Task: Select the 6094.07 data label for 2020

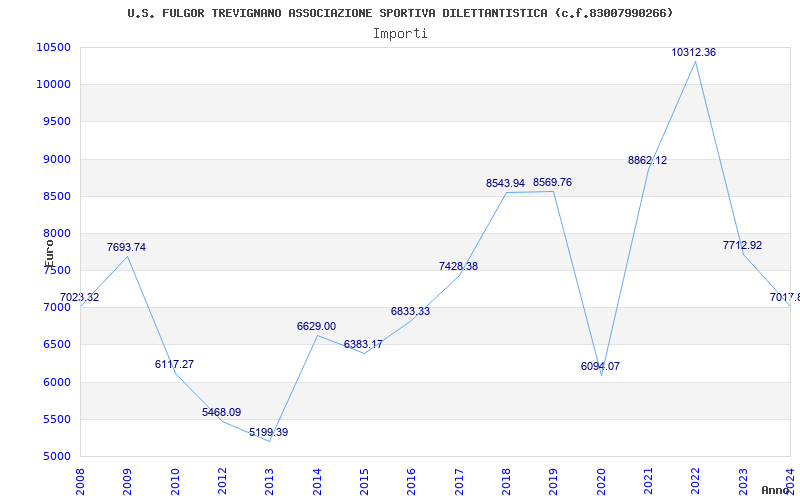Action: [x=600, y=366]
